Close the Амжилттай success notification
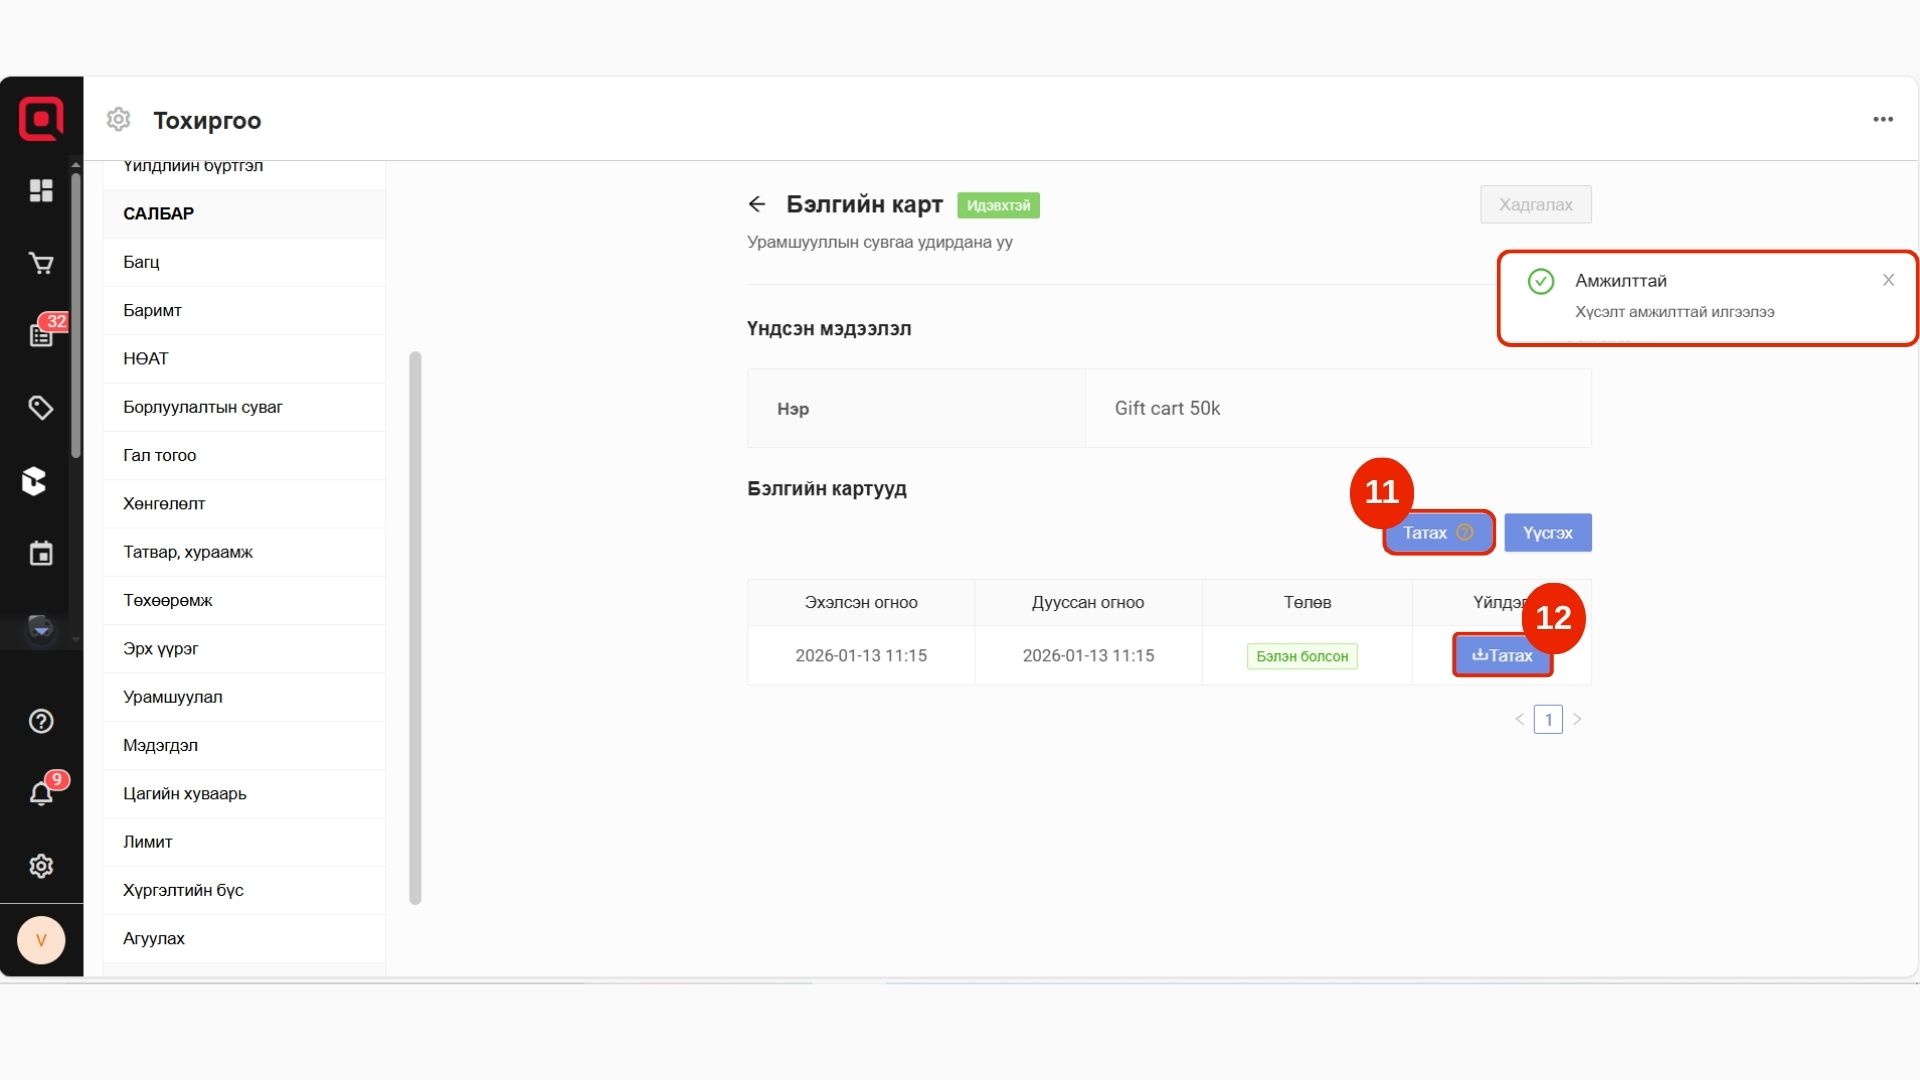 pos(1888,280)
